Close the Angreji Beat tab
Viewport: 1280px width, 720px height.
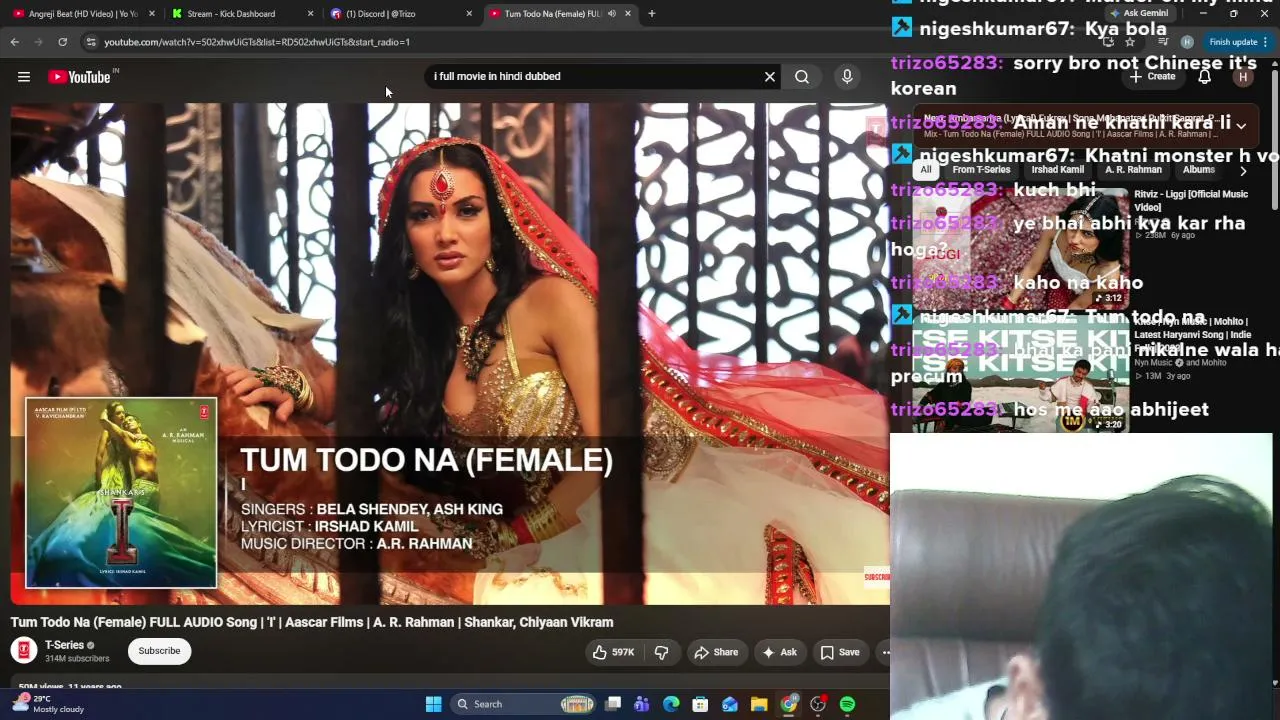click(152, 14)
